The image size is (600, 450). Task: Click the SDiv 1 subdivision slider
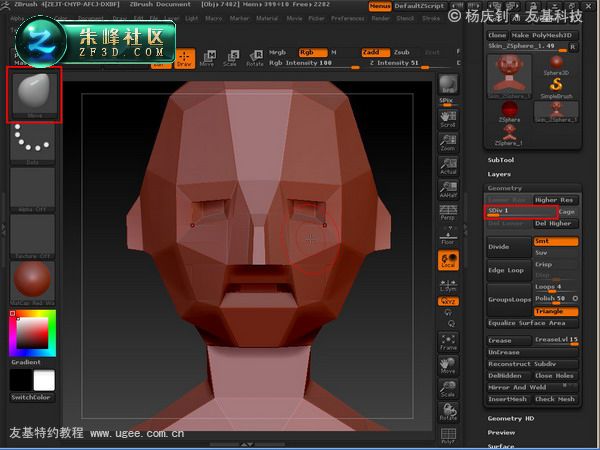click(x=522, y=212)
